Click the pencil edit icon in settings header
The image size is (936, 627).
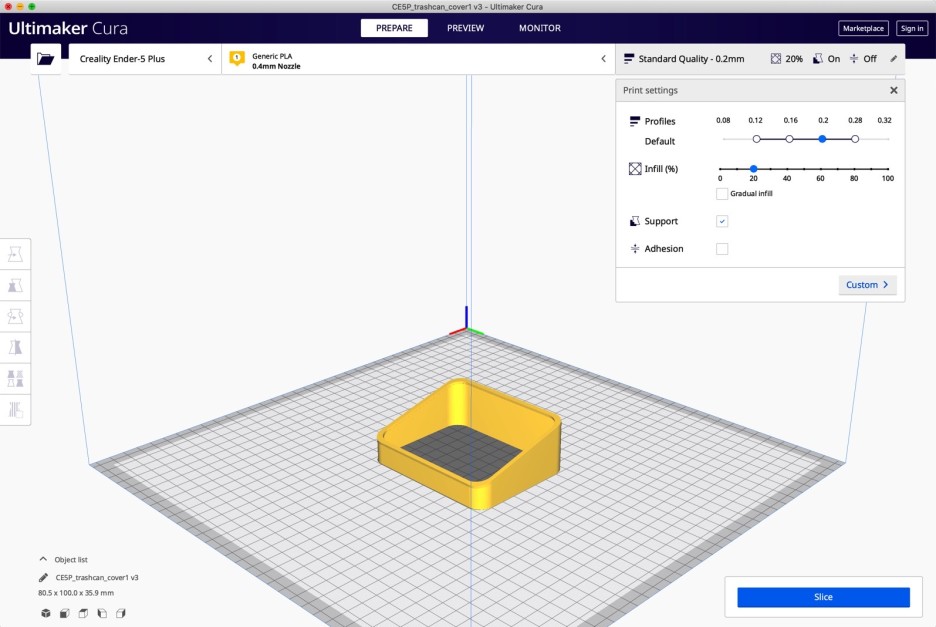[x=894, y=59]
